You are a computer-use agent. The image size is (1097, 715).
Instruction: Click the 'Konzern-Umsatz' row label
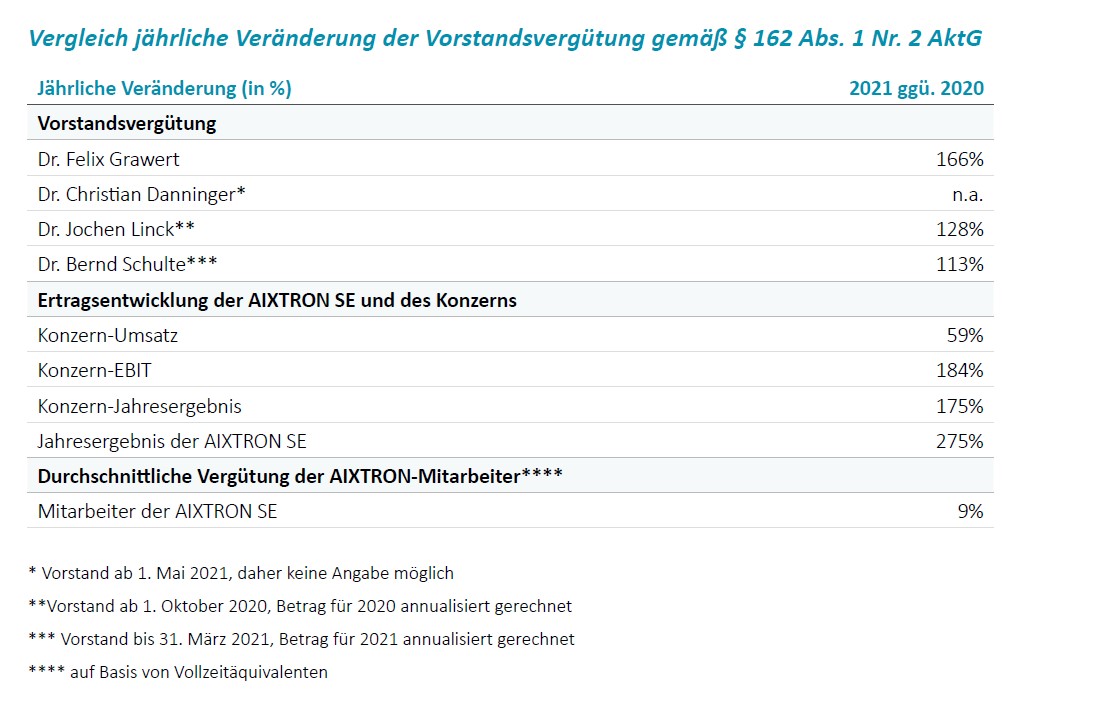click(x=108, y=335)
